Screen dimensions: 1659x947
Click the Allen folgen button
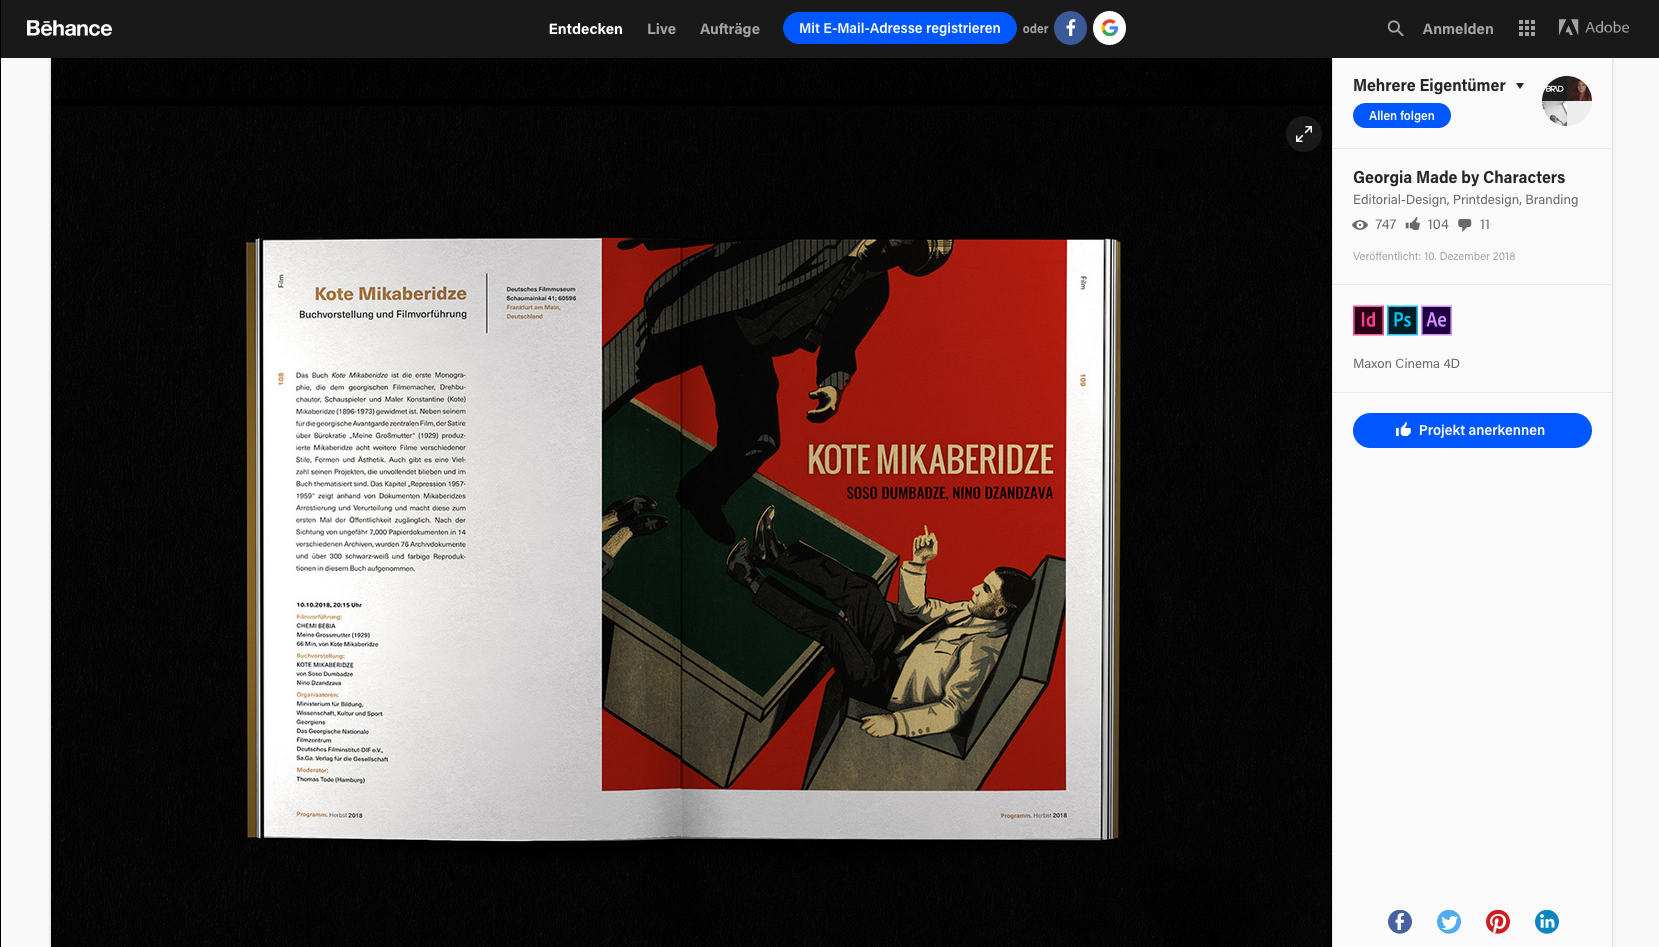coord(1402,116)
